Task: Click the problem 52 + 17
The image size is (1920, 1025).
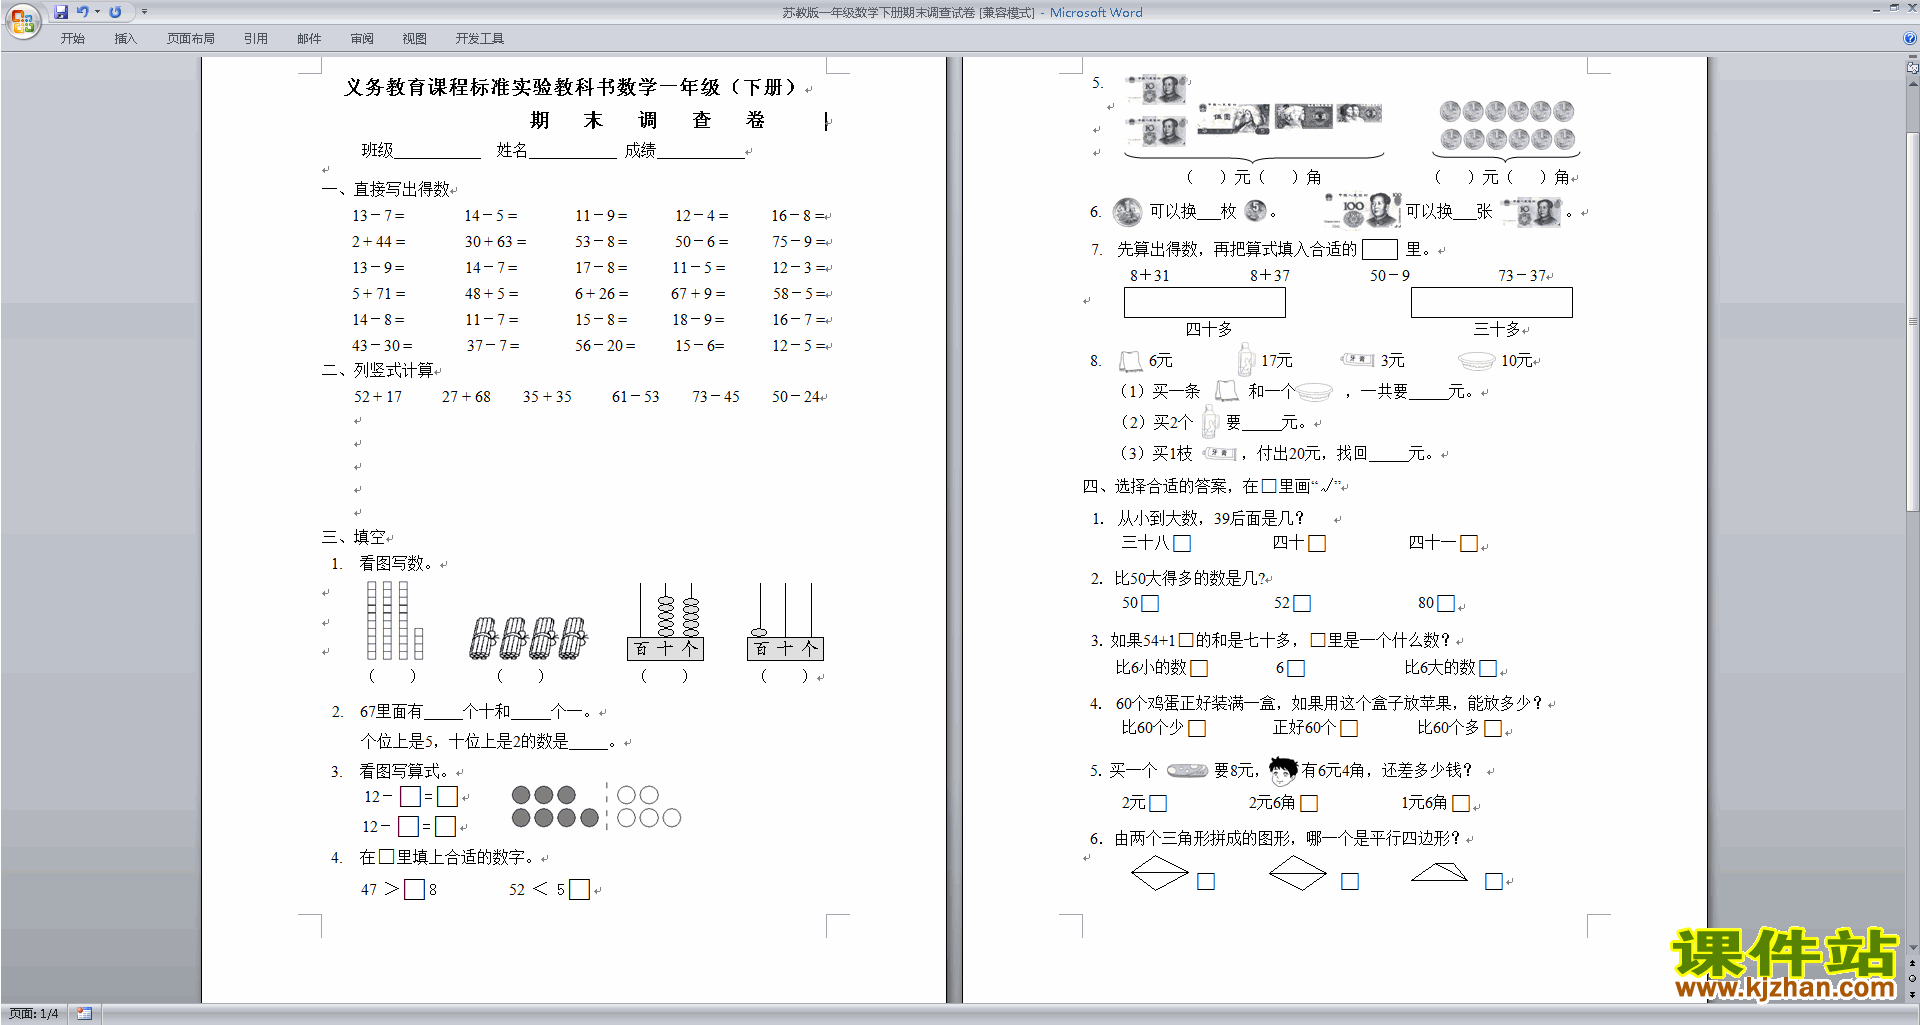Action: [378, 397]
